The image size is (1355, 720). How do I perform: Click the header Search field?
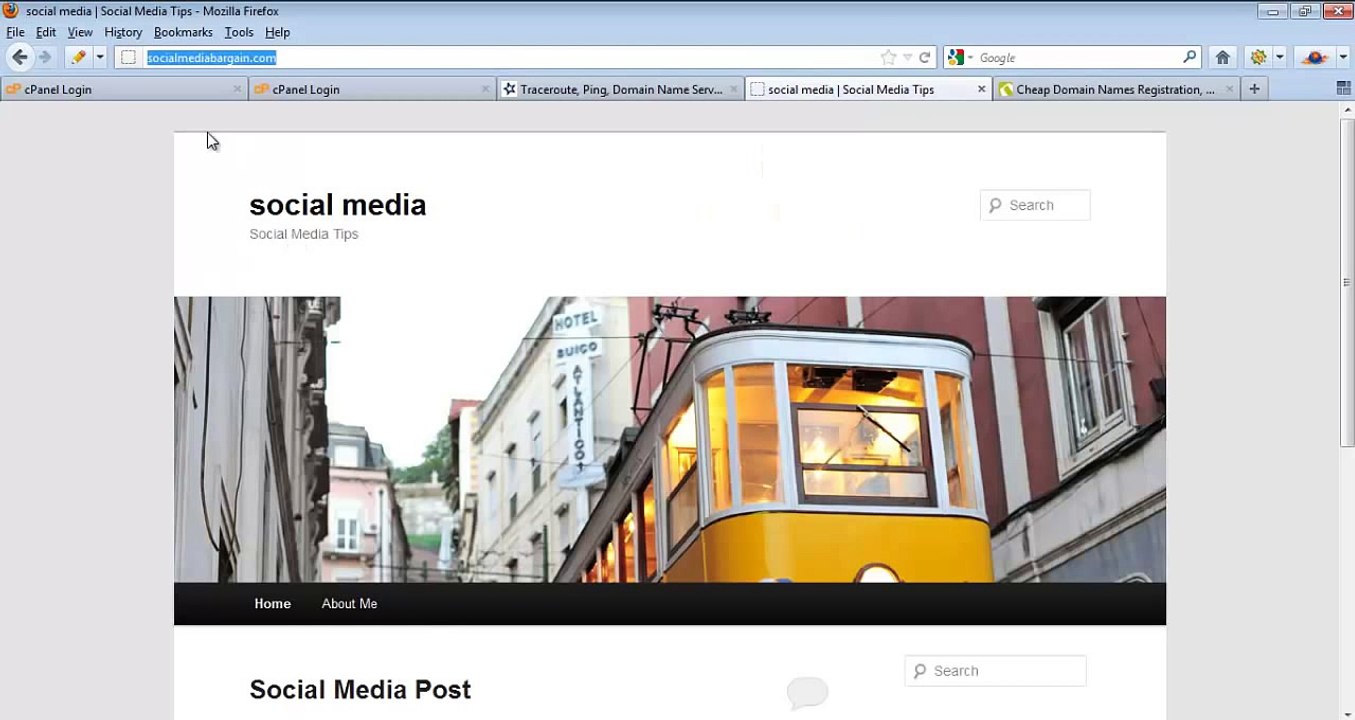tap(1035, 205)
